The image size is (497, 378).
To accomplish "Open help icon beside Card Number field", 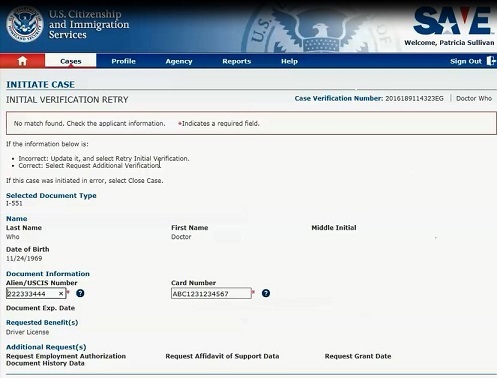I will 266,293.
